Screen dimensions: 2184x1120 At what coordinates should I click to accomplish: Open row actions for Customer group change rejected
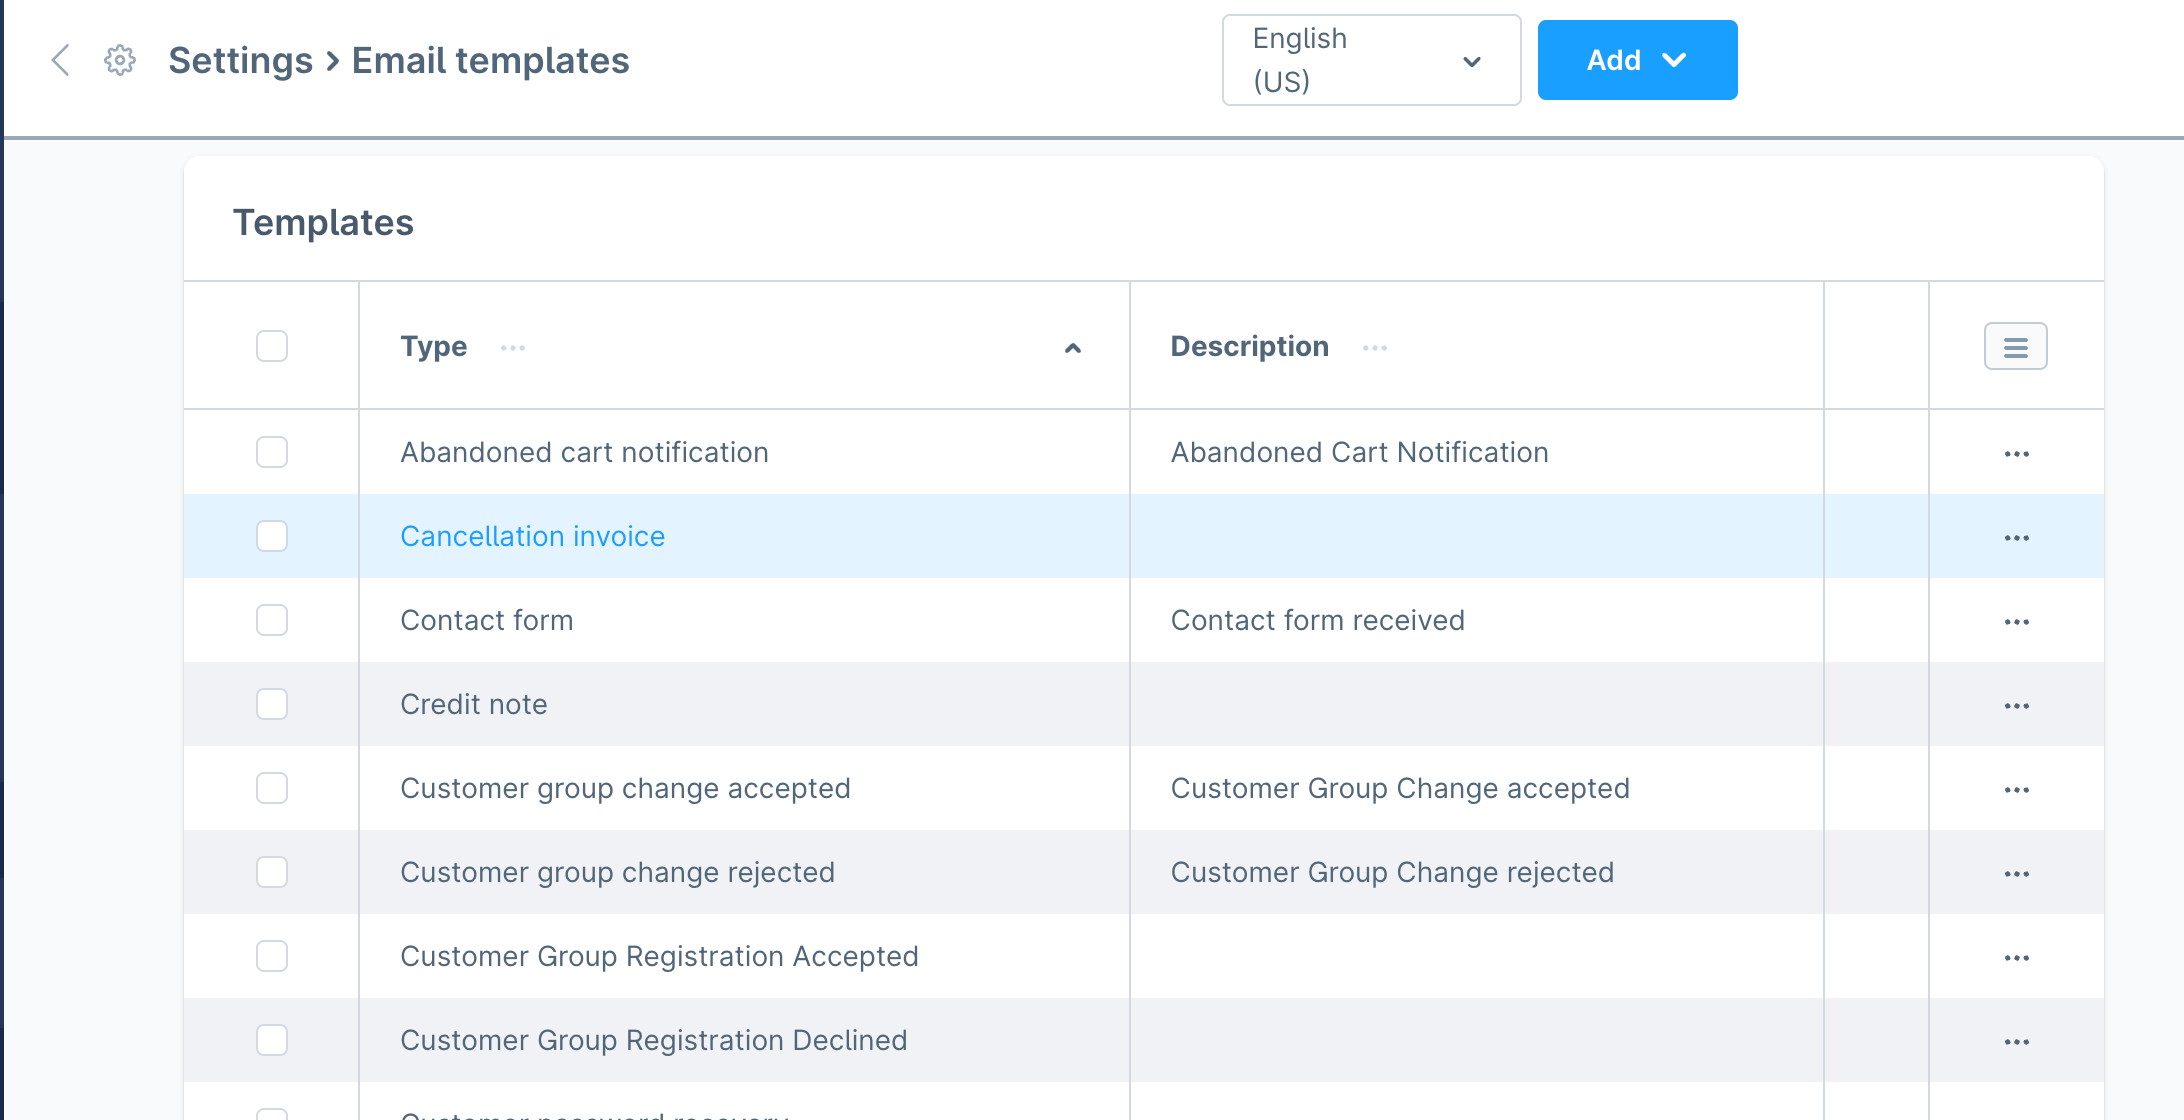pos(2017,873)
